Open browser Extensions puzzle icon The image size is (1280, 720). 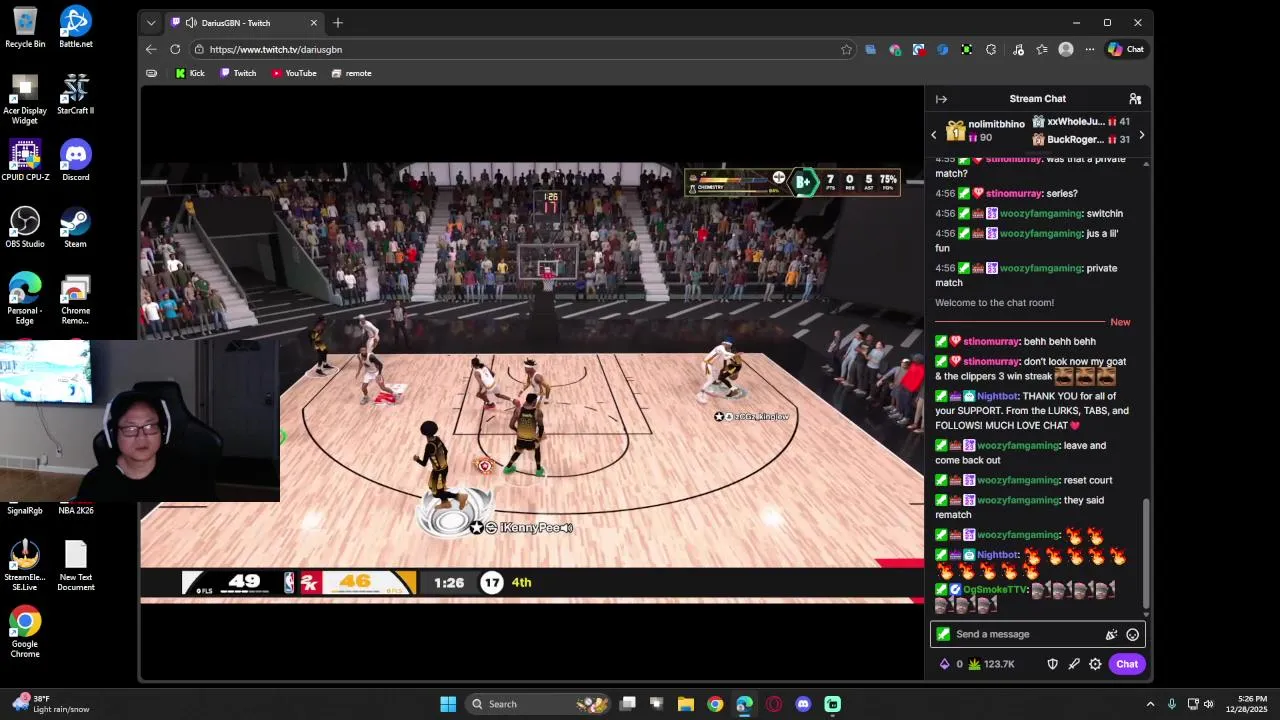991,49
